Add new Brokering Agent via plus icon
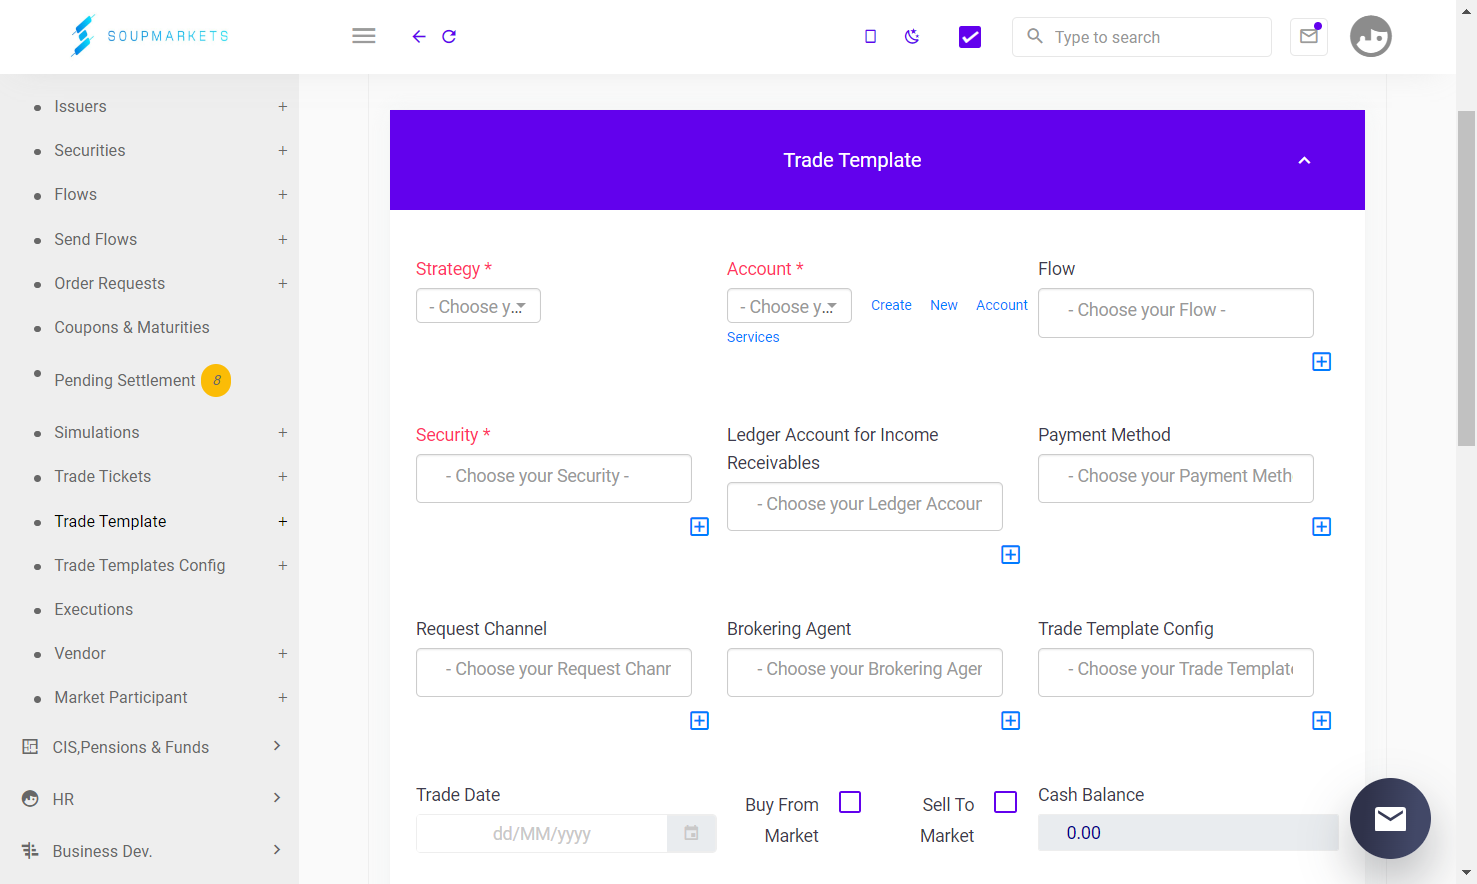Viewport: 1477px width, 884px height. (1011, 721)
